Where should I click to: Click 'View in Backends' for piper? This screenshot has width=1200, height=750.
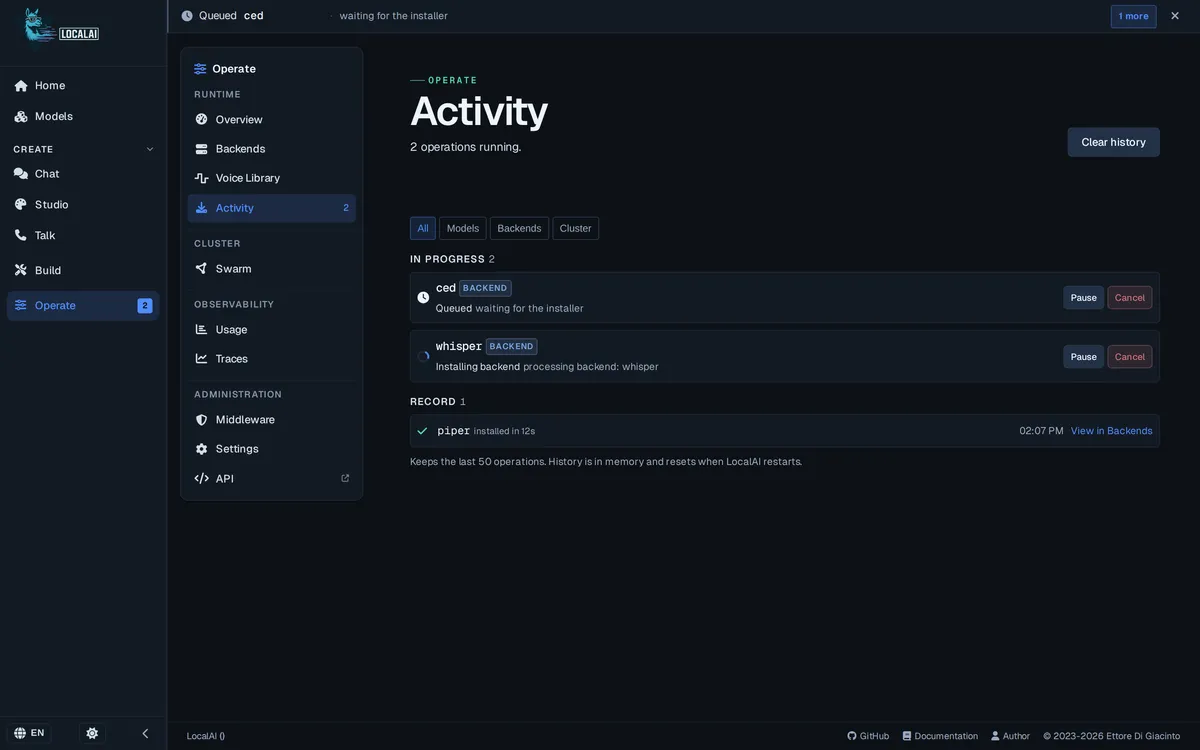1111,431
